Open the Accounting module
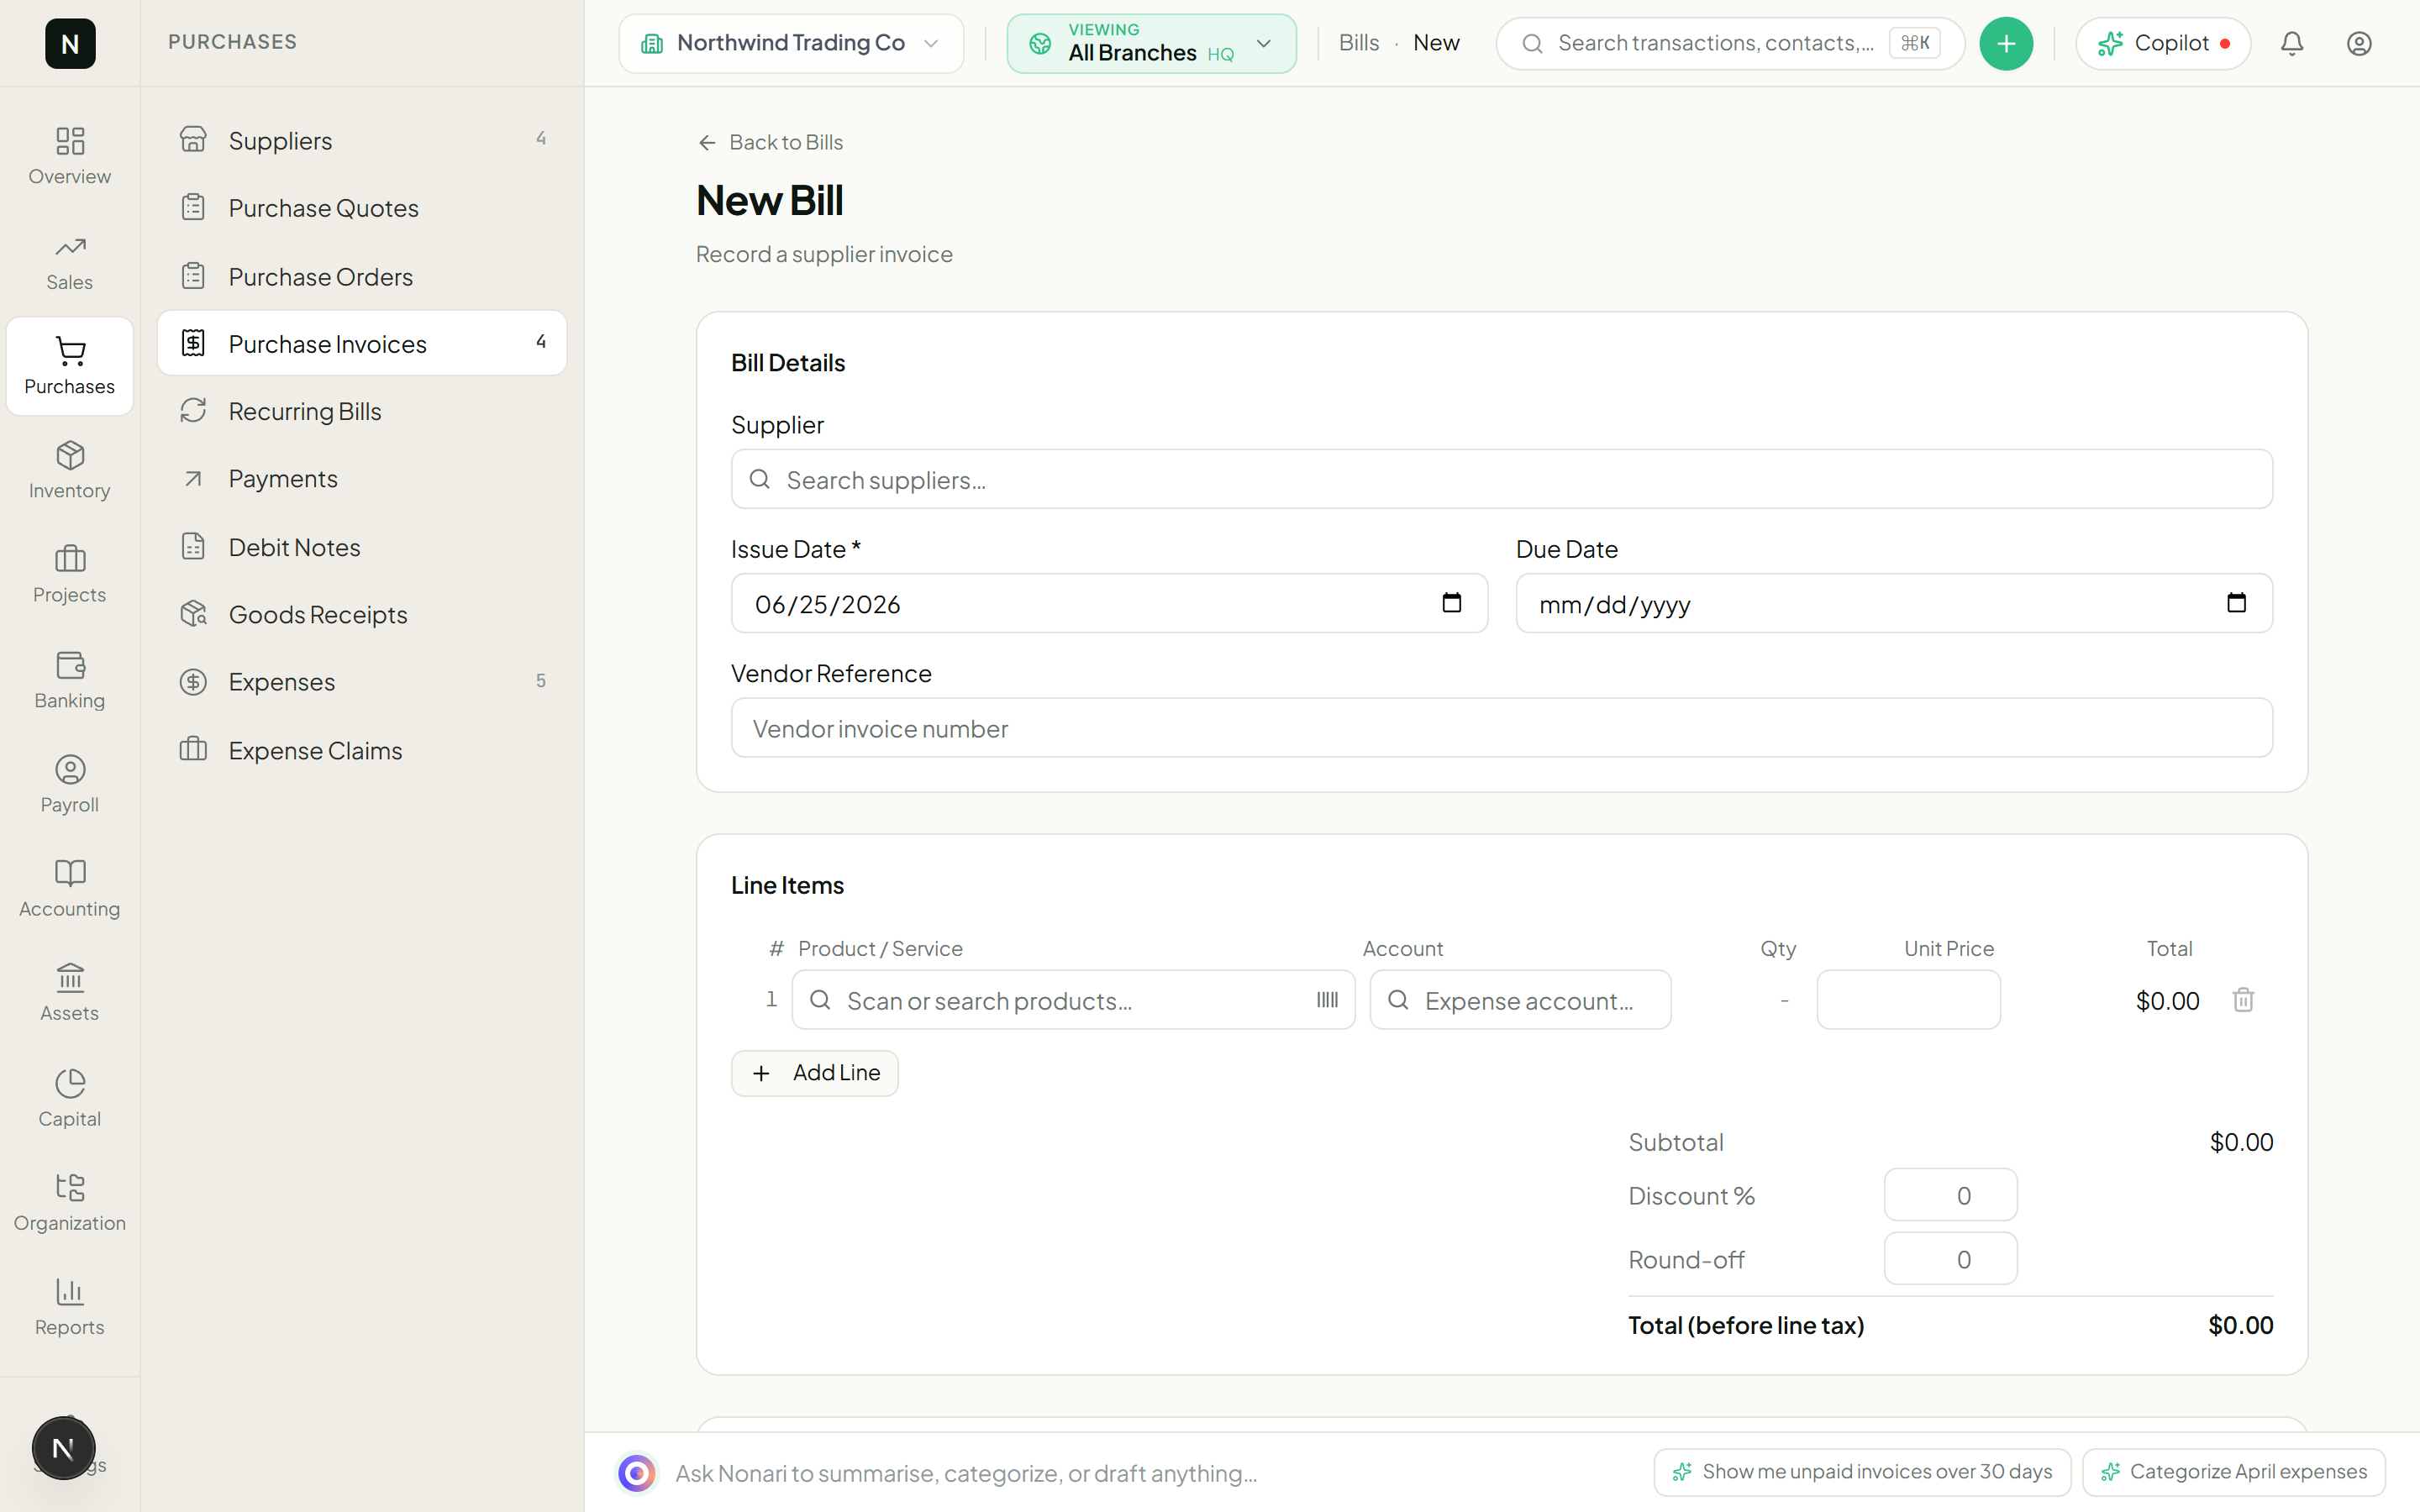The width and height of the screenshot is (2420, 1512). click(70, 888)
